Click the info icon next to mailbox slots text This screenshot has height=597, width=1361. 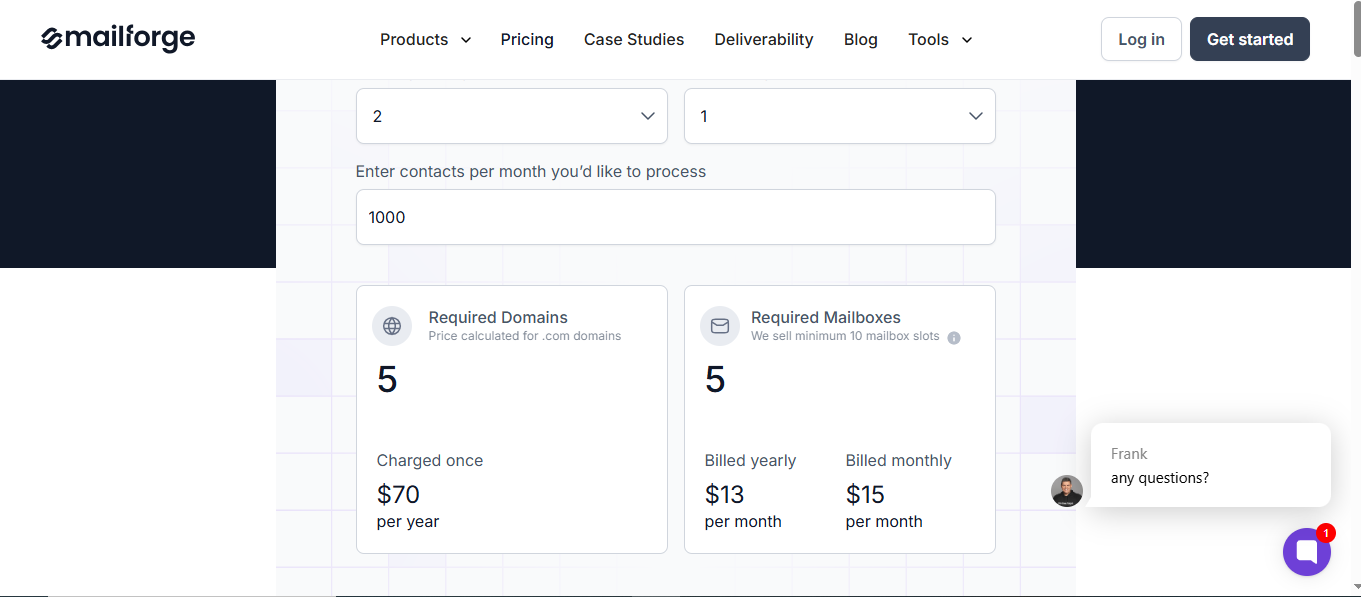(x=953, y=337)
